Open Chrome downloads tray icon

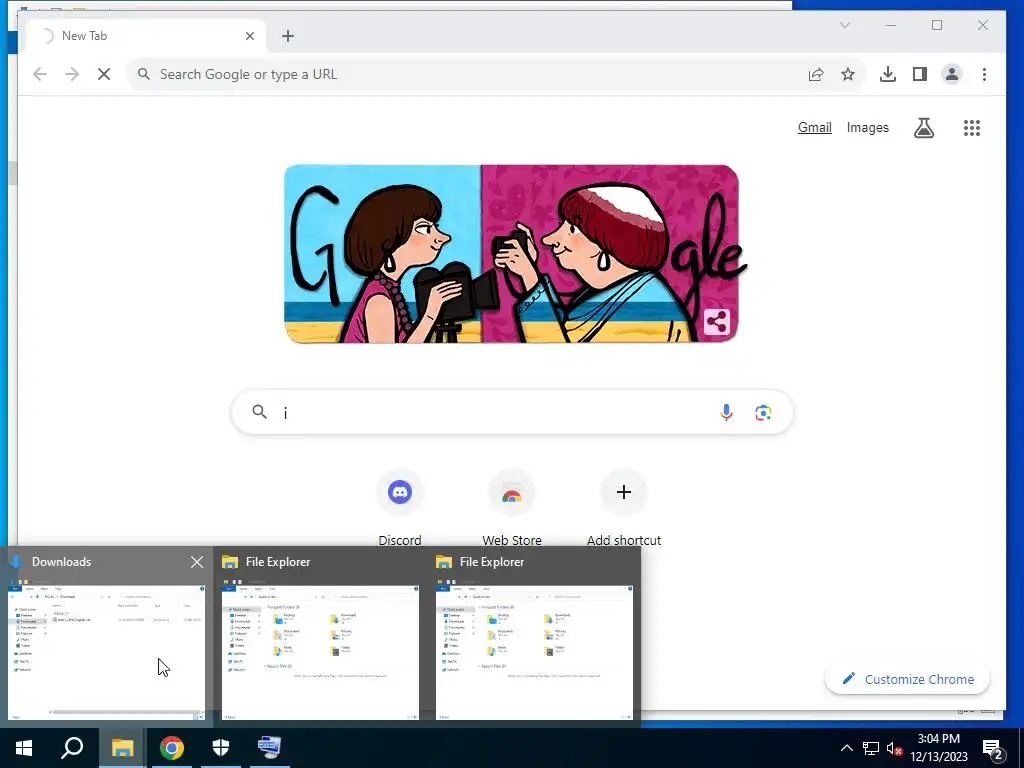pos(888,74)
